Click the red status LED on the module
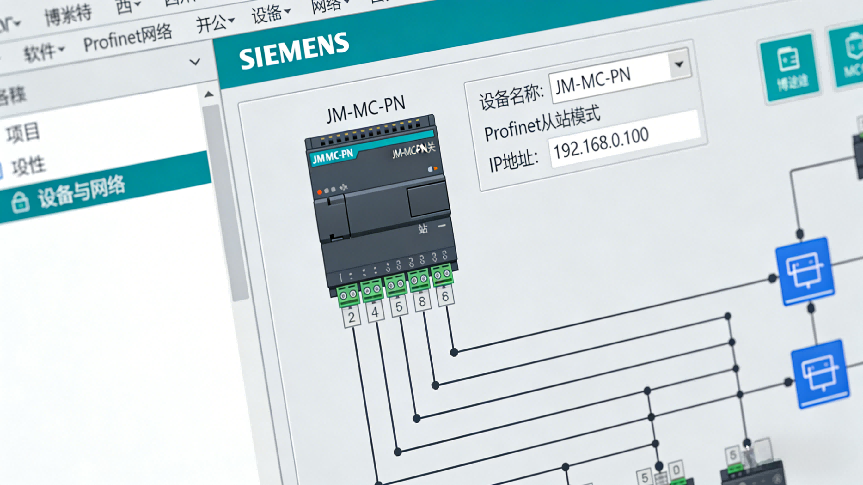The height and width of the screenshot is (485, 863). coord(319,192)
